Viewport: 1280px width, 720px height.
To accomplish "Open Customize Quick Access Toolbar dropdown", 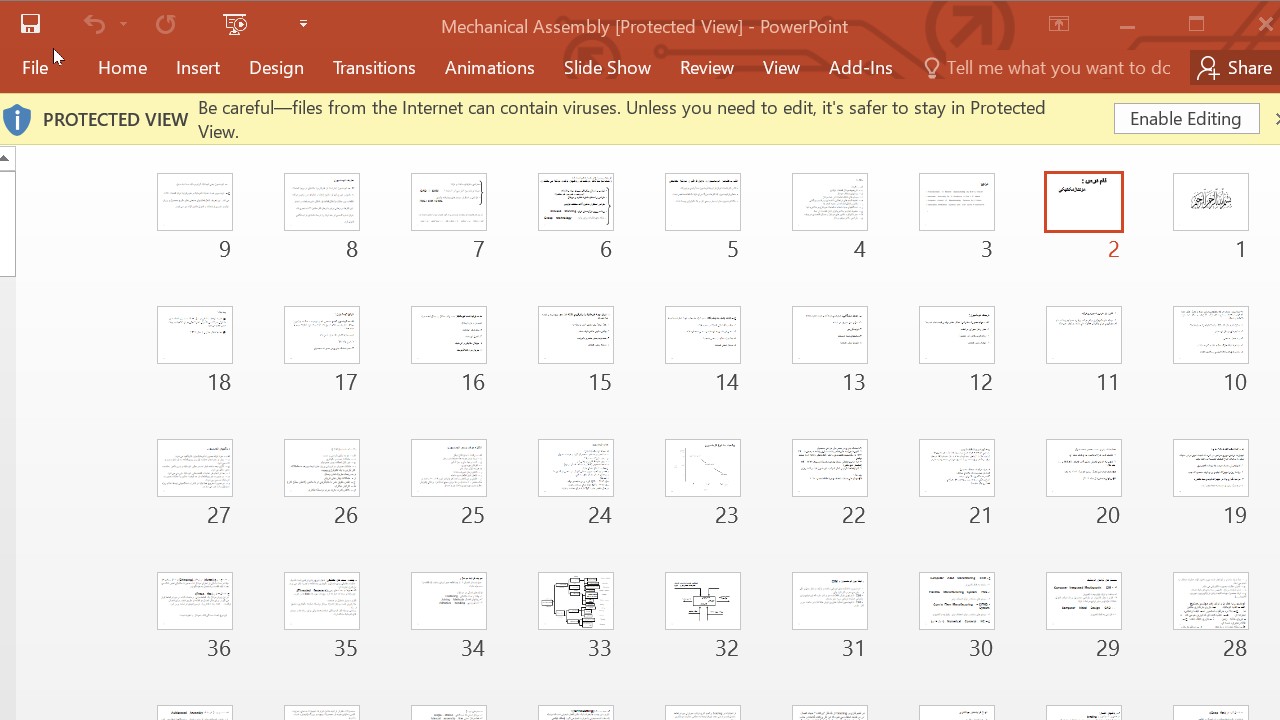I will 303,24.
